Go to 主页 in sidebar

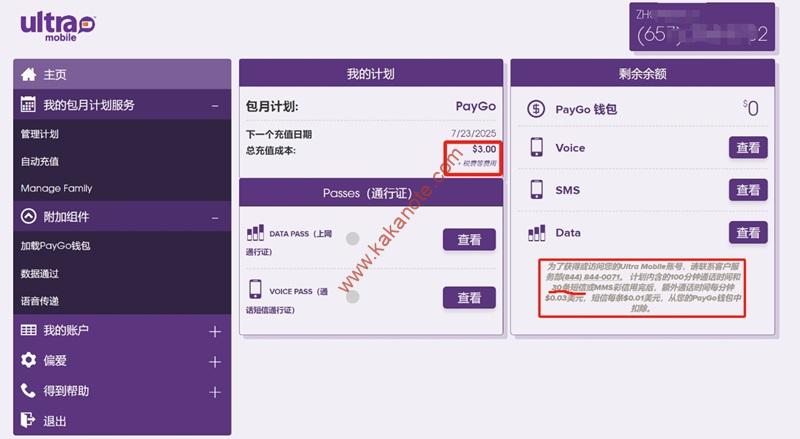coord(122,75)
